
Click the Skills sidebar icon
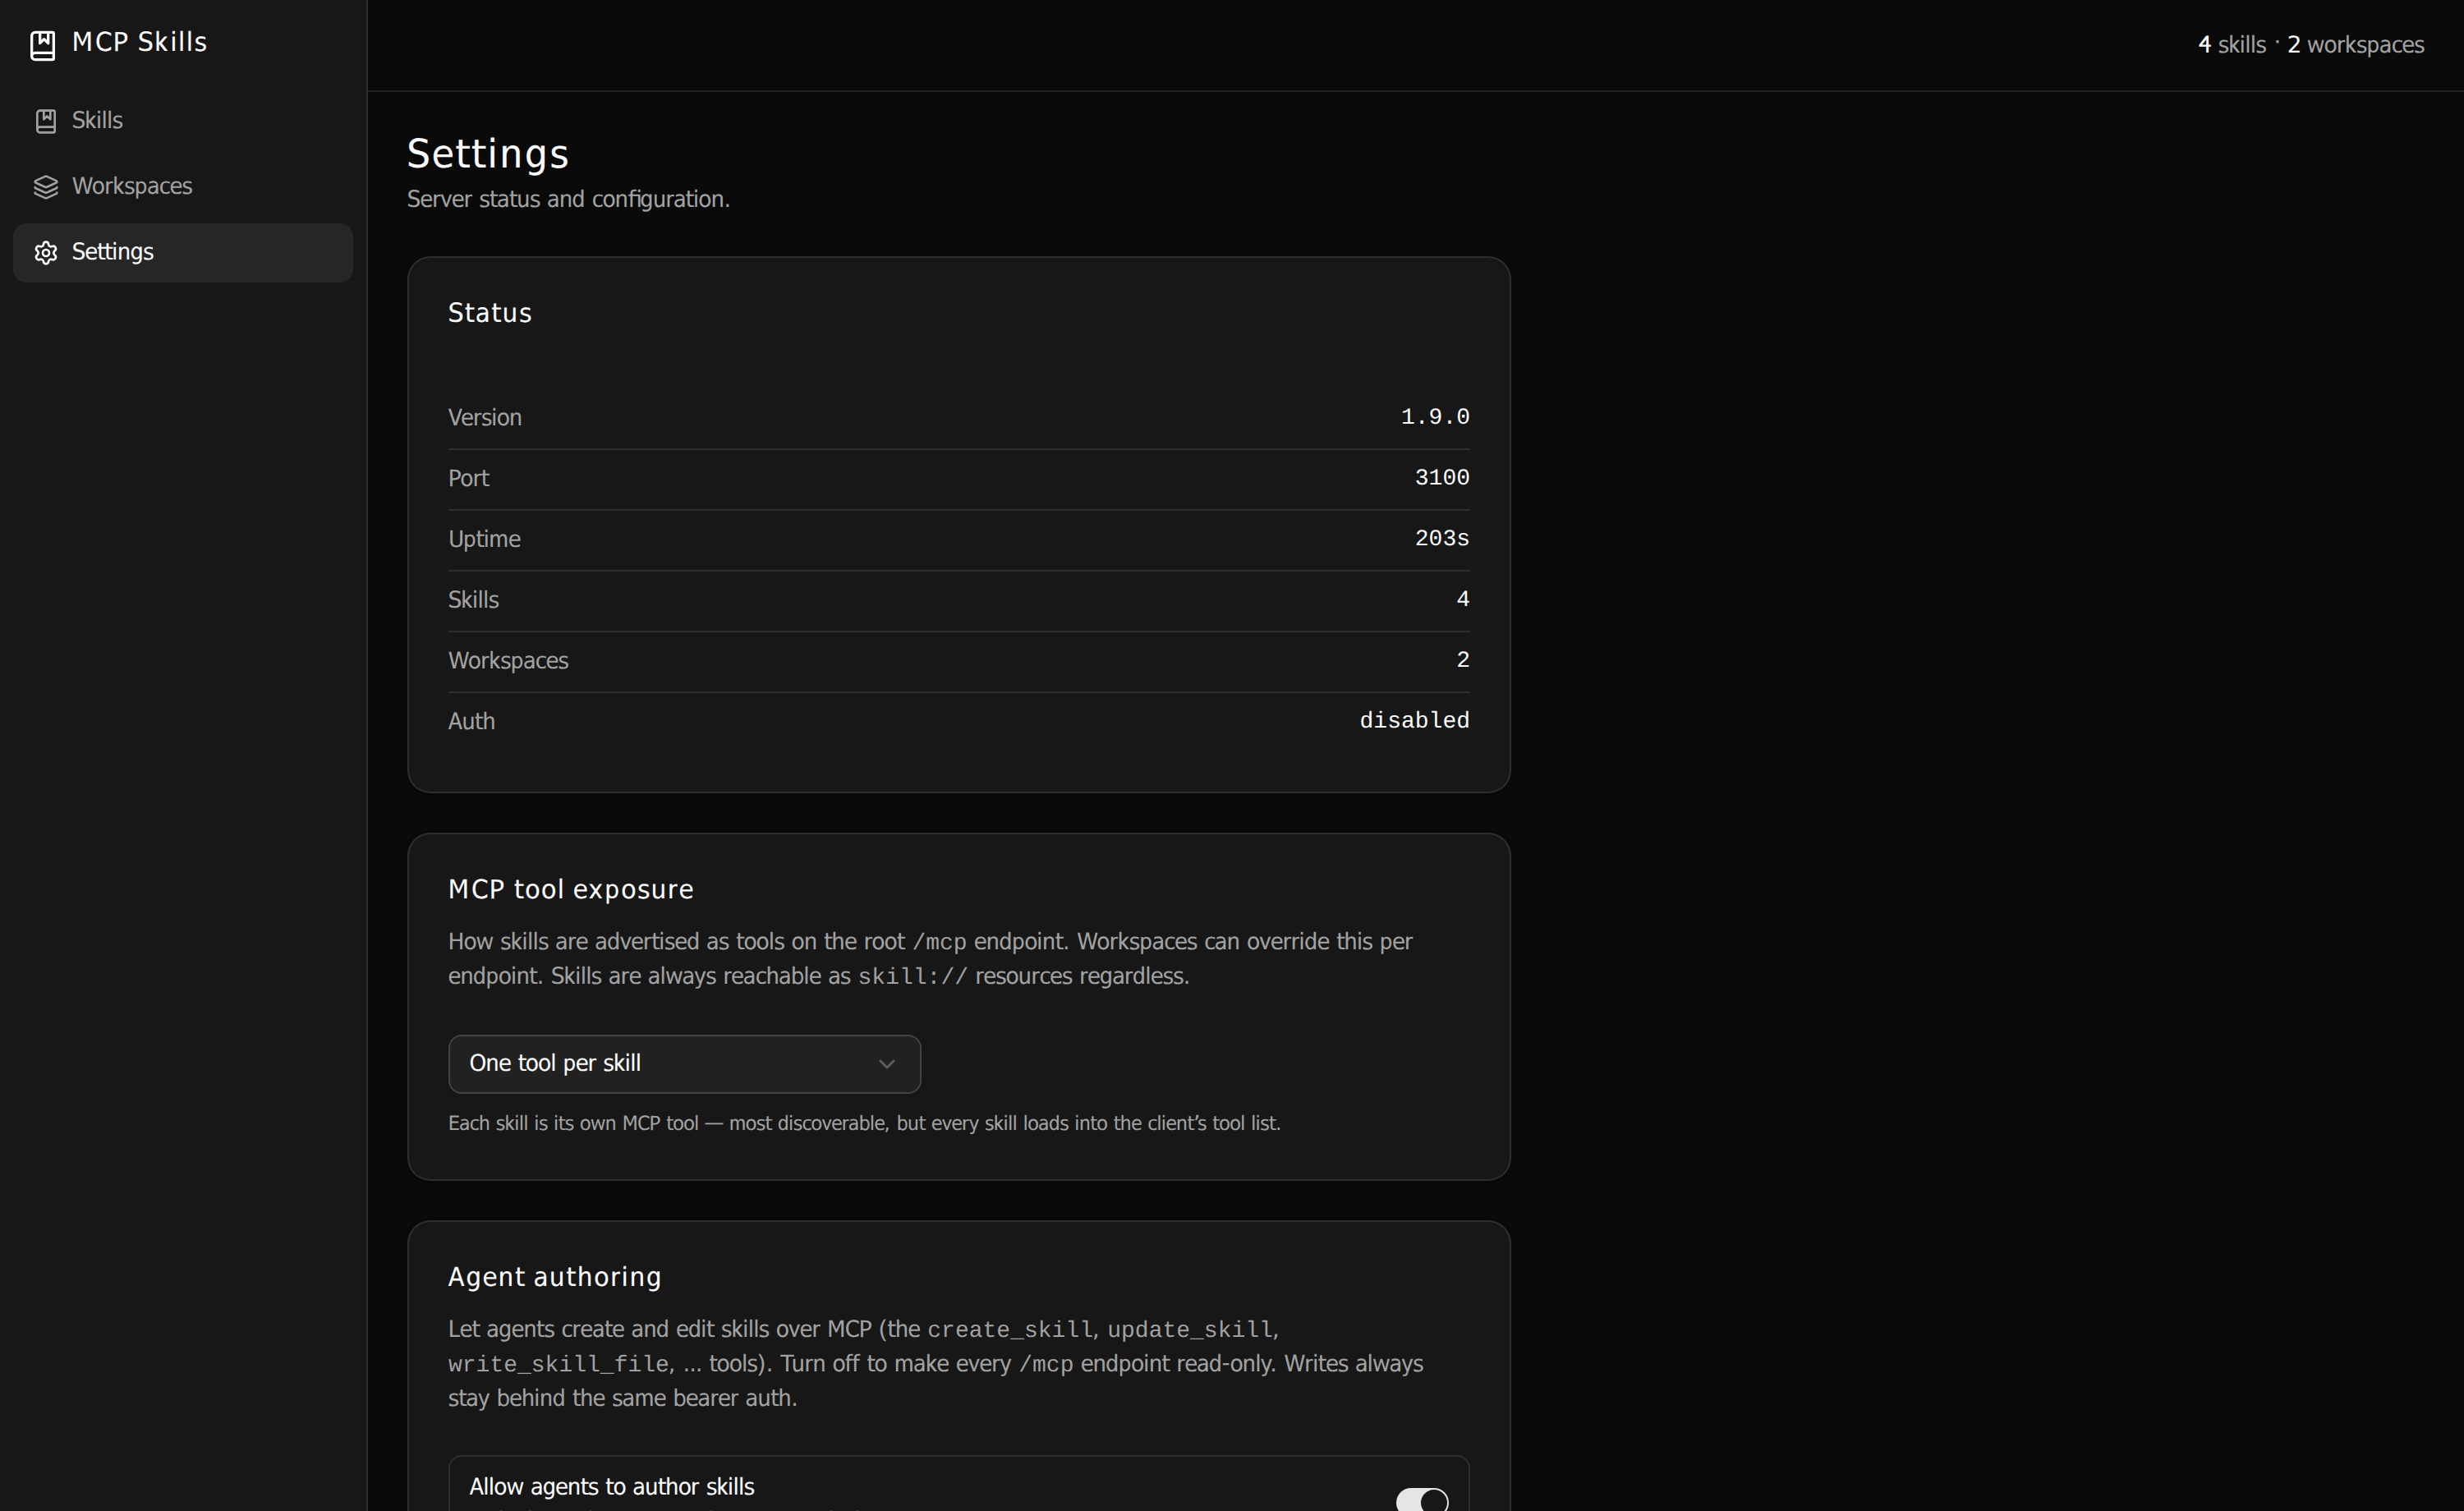[46, 121]
